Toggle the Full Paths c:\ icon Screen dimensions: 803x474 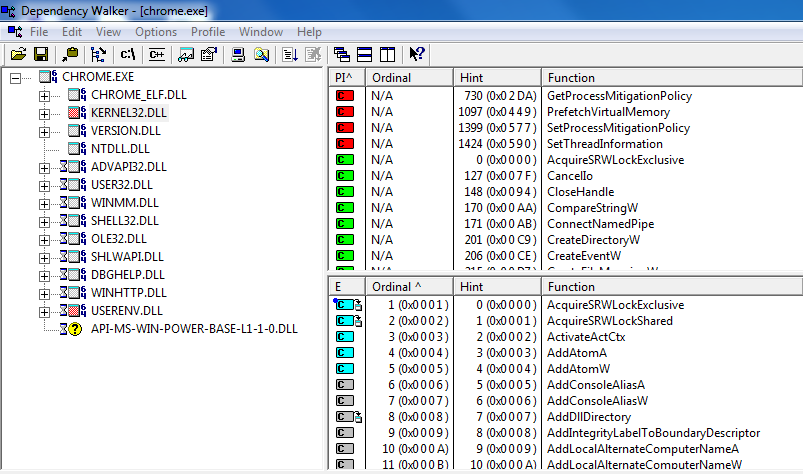click(128, 54)
